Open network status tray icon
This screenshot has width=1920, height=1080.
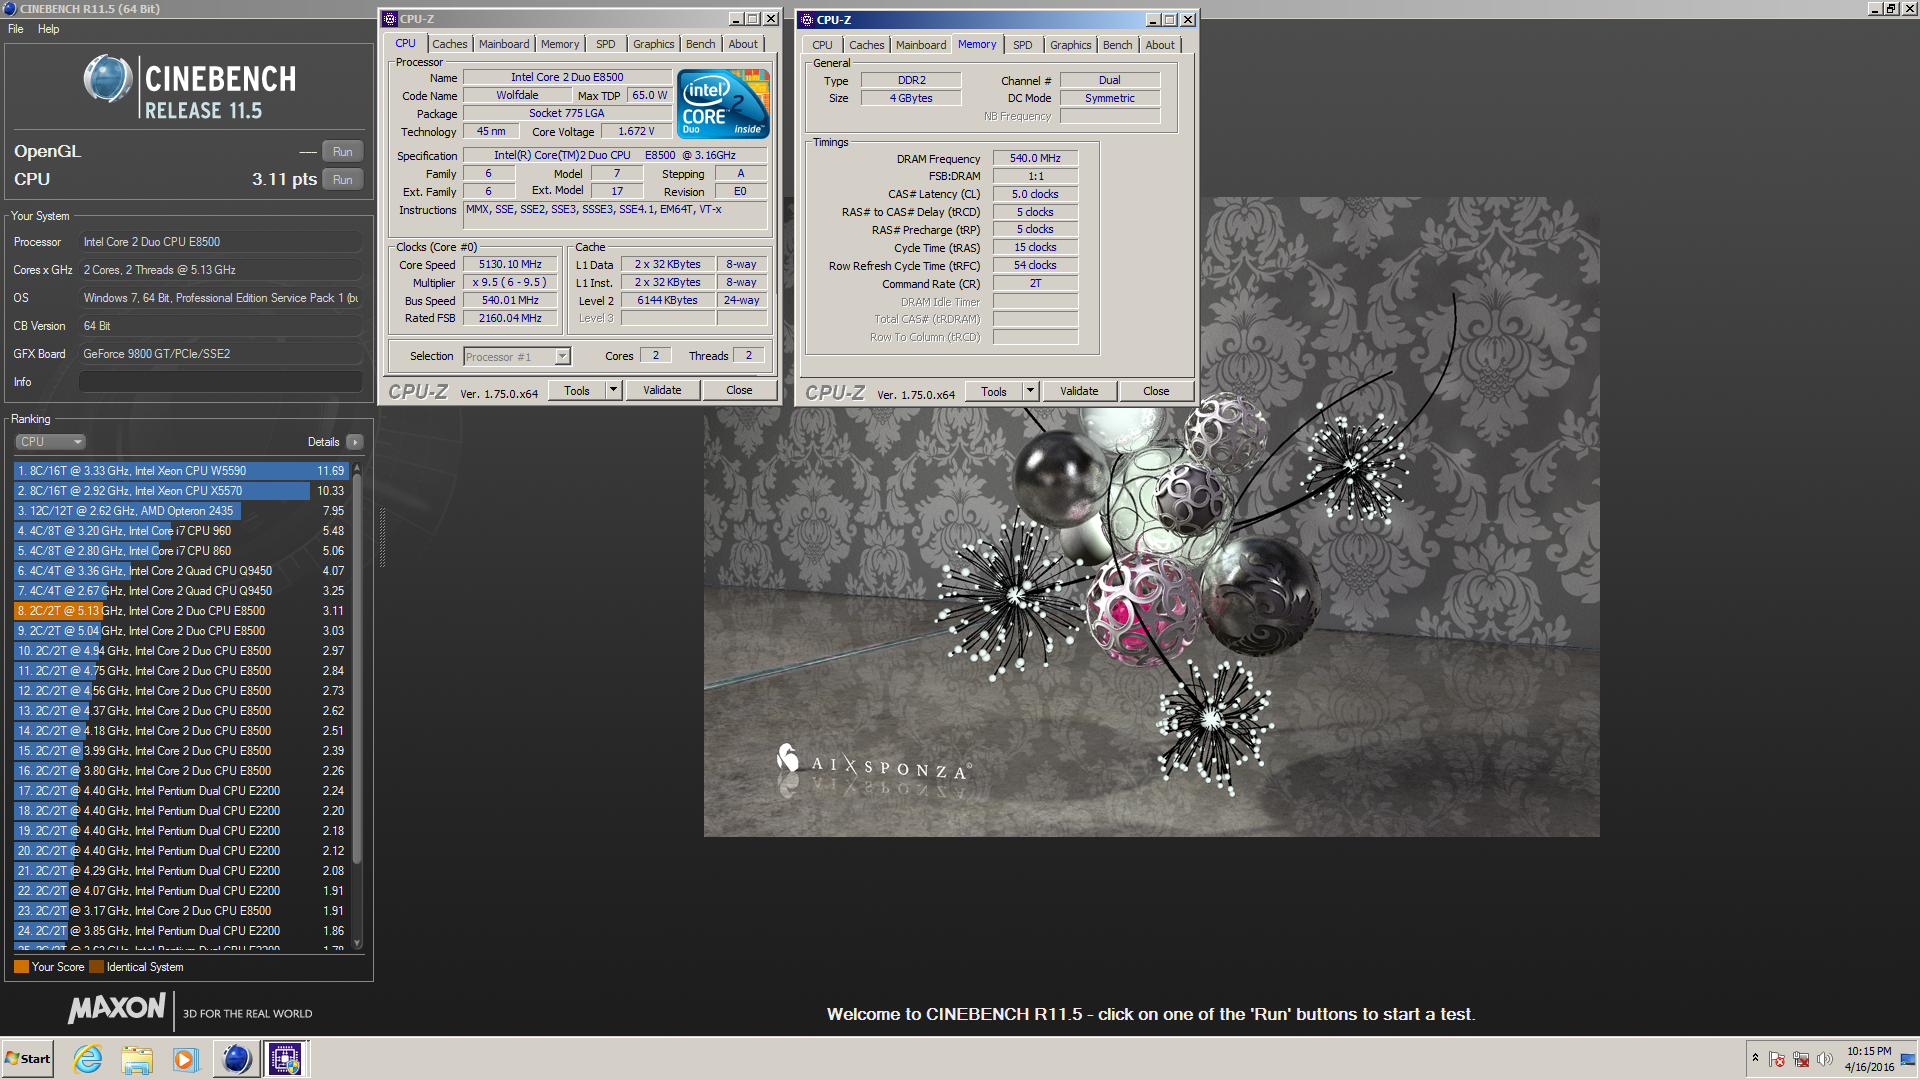tap(1801, 1059)
